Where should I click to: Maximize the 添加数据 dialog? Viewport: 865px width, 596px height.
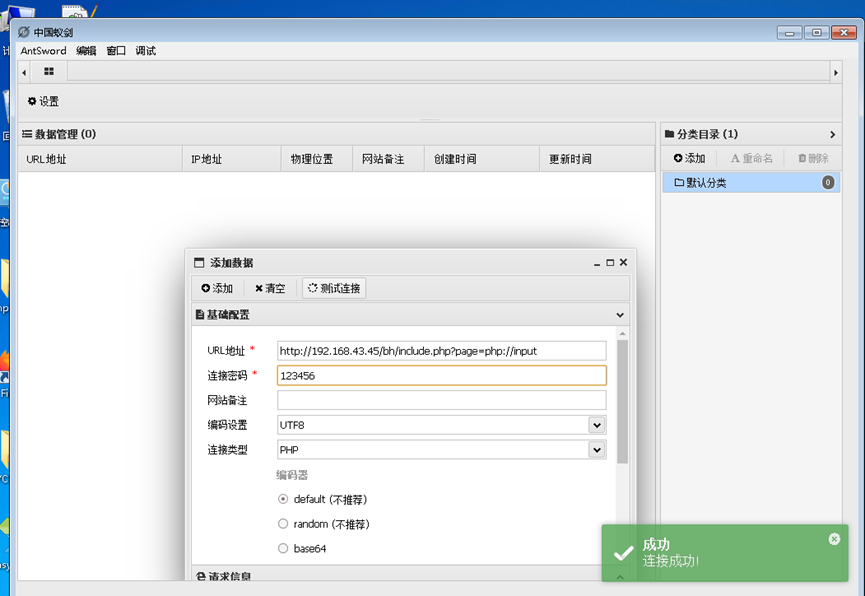[610, 263]
